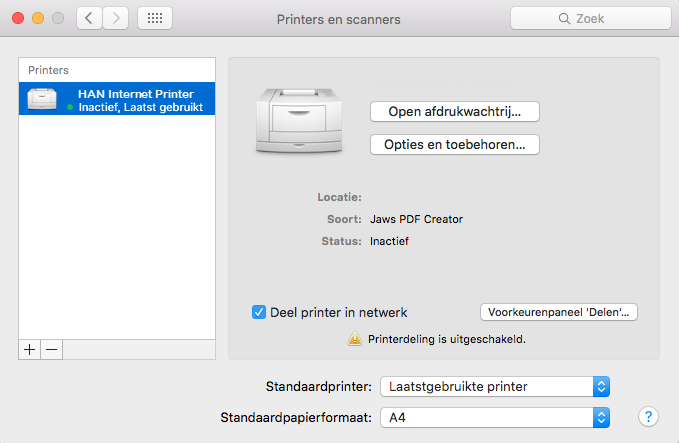Click 'Opties en toebehoren…' button
Viewport: 679px width, 443px height.
click(455, 145)
